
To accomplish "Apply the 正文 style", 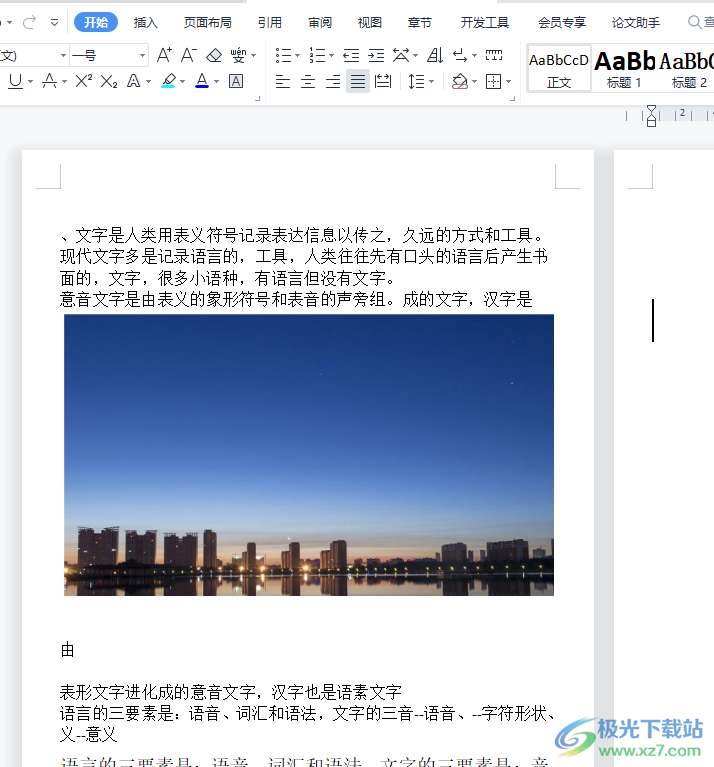I will pos(559,69).
